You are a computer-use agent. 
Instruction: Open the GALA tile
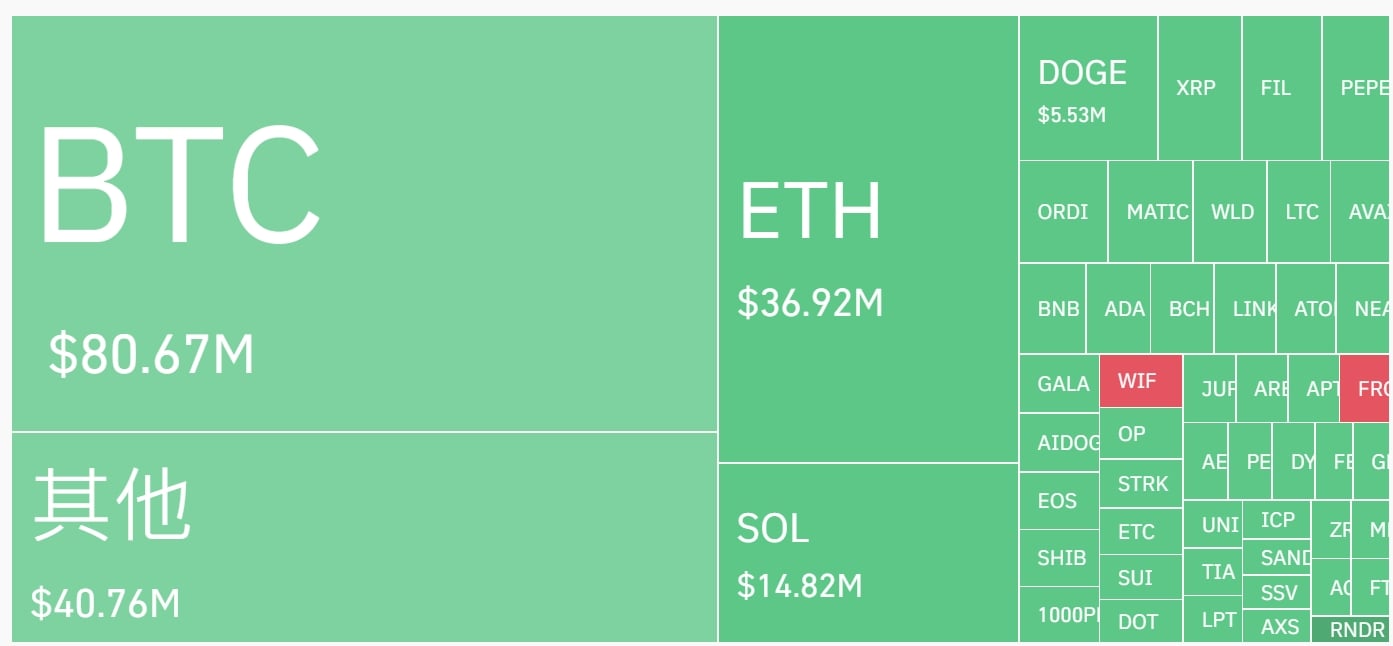tap(1060, 384)
